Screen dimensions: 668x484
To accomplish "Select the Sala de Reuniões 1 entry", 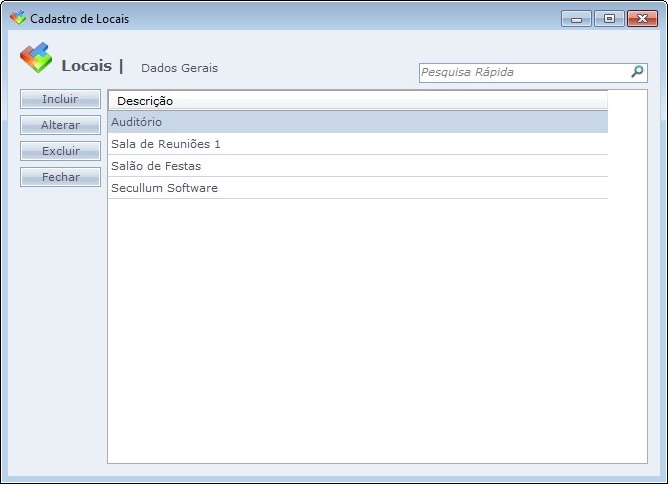I will click(x=357, y=144).
